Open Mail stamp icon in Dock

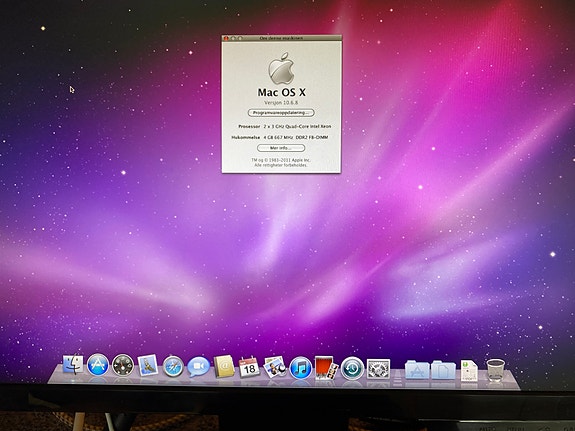148,365
